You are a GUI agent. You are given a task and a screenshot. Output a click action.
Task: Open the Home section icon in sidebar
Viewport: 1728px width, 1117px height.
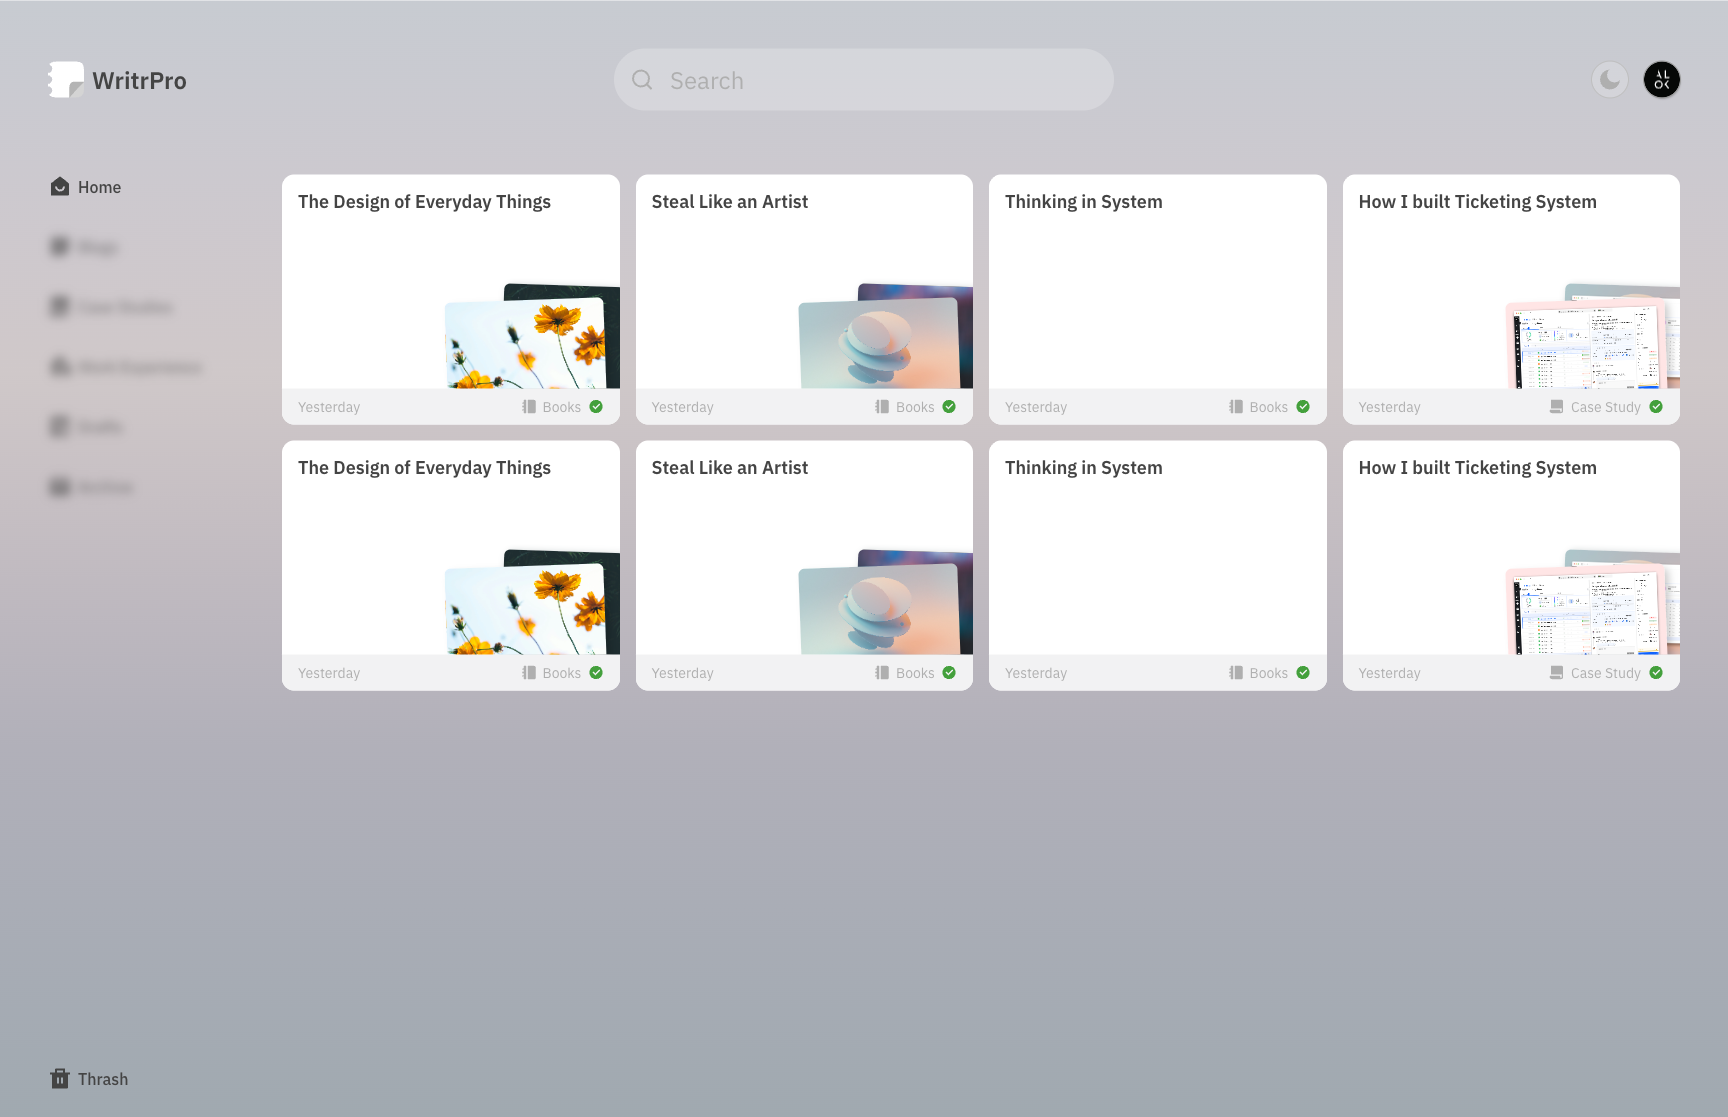point(60,187)
